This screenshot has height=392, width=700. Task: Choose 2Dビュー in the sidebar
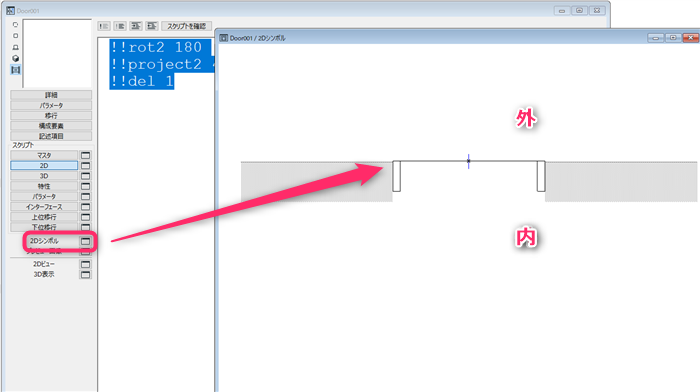tap(44, 264)
